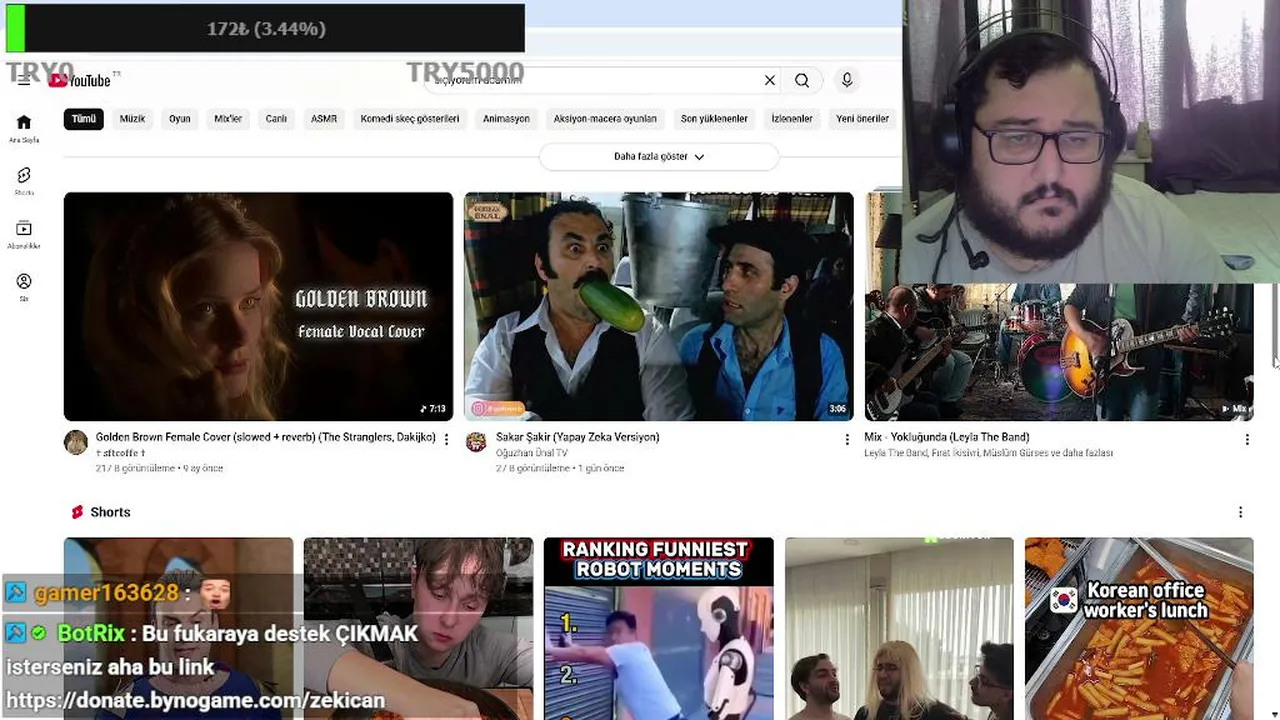Open options menu for Sakar Şakir video
This screenshot has width=1280, height=720.
pyautogui.click(x=847, y=439)
